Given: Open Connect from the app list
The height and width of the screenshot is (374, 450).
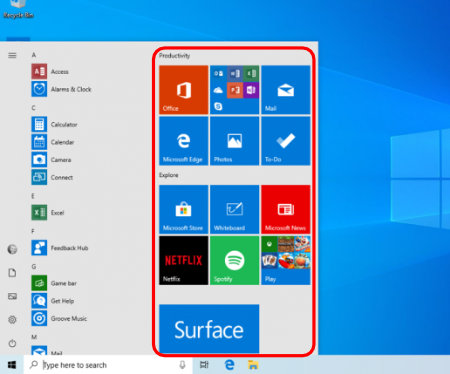Looking at the screenshot, I should coord(52,177).
